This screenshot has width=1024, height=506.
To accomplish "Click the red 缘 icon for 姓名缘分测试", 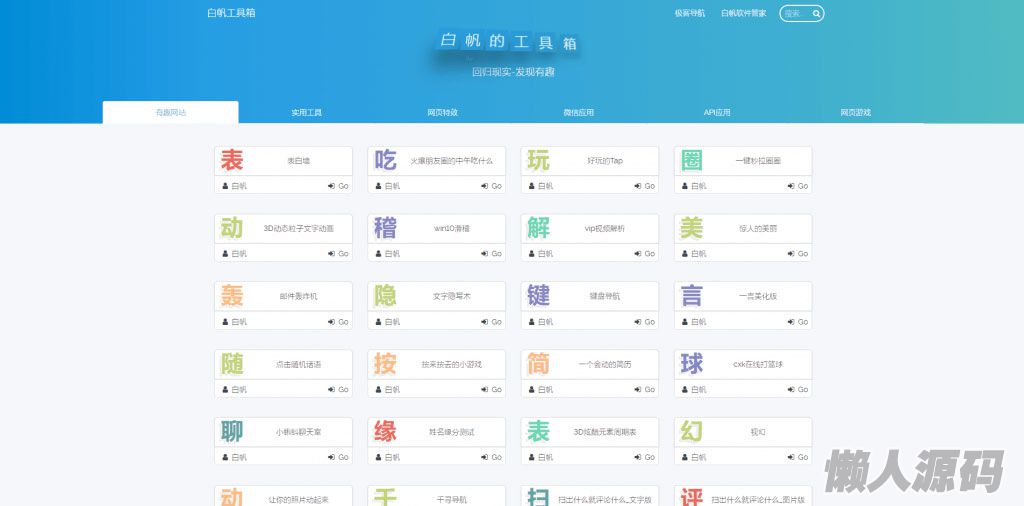I will (x=385, y=432).
